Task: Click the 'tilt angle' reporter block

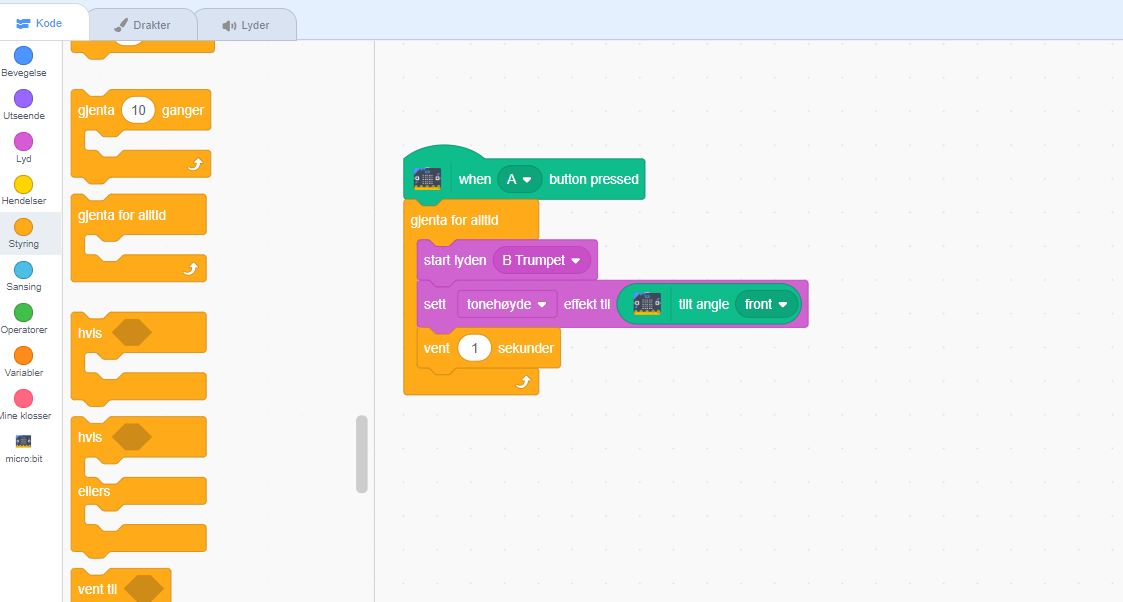Action: [709, 304]
